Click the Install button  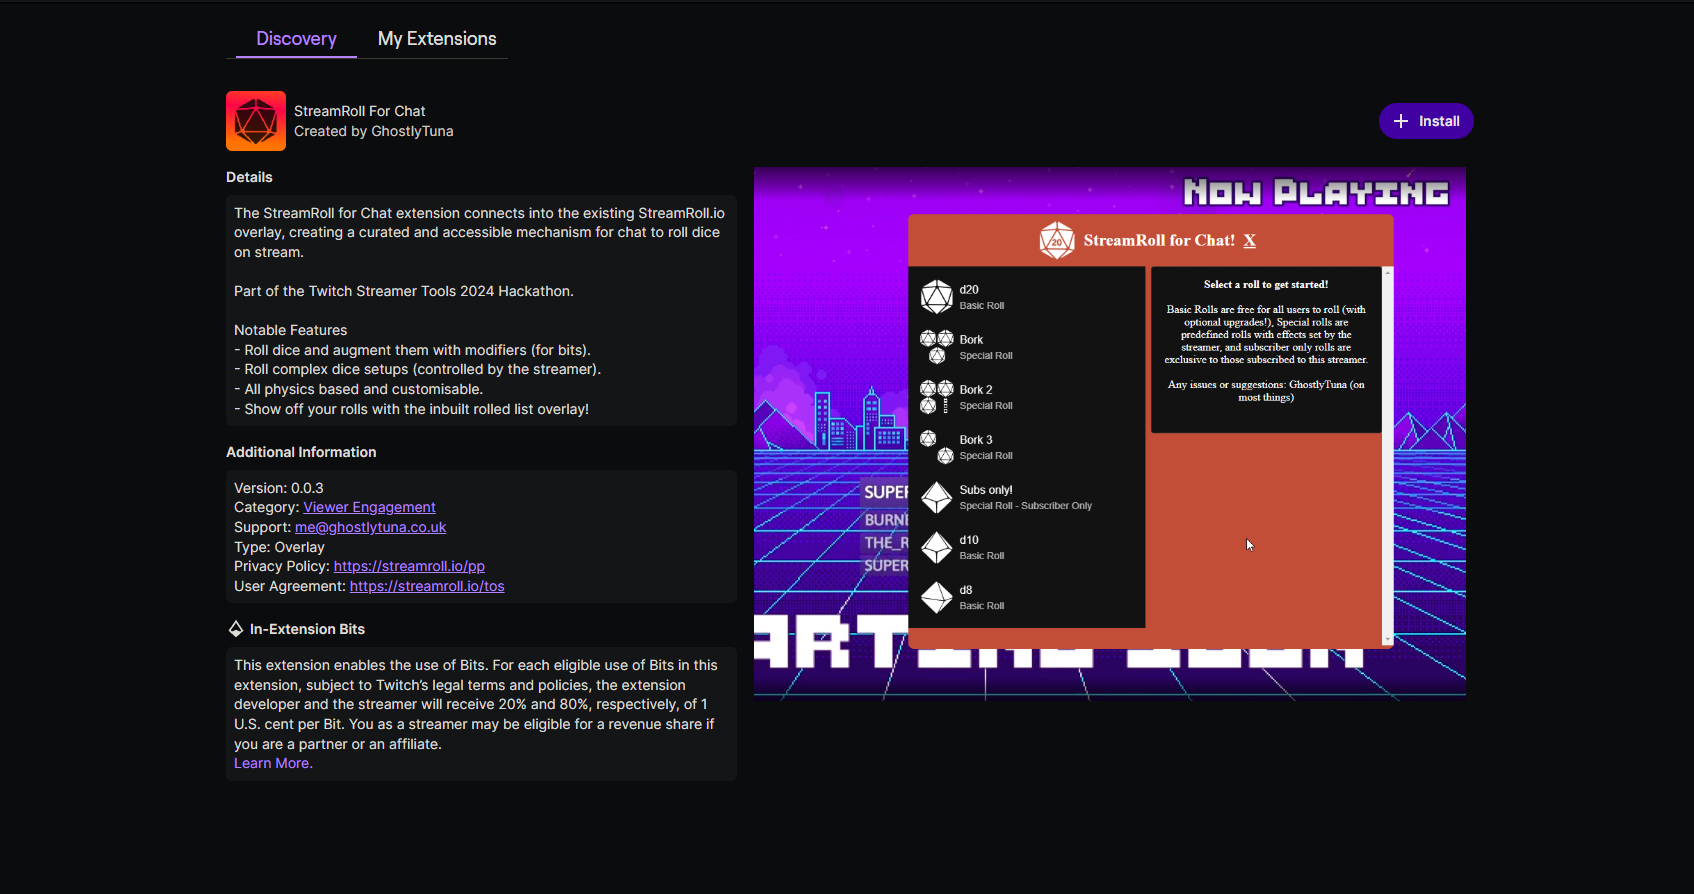point(1426,121)
